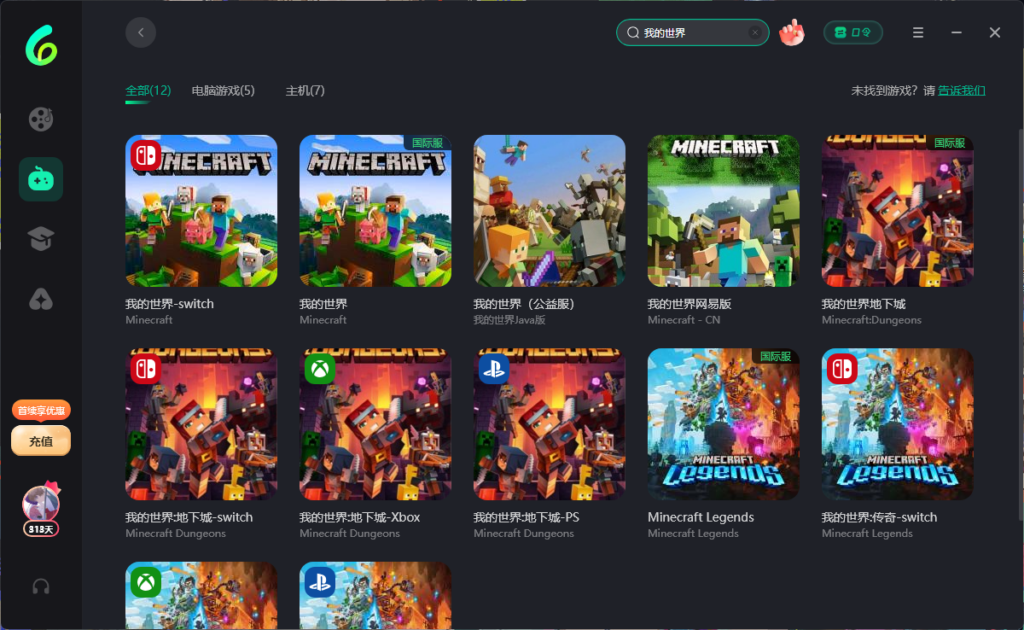Click the search magnifier icon
Image resolution: width=1024 pixels, height=630 pixels.
(633, 33)
